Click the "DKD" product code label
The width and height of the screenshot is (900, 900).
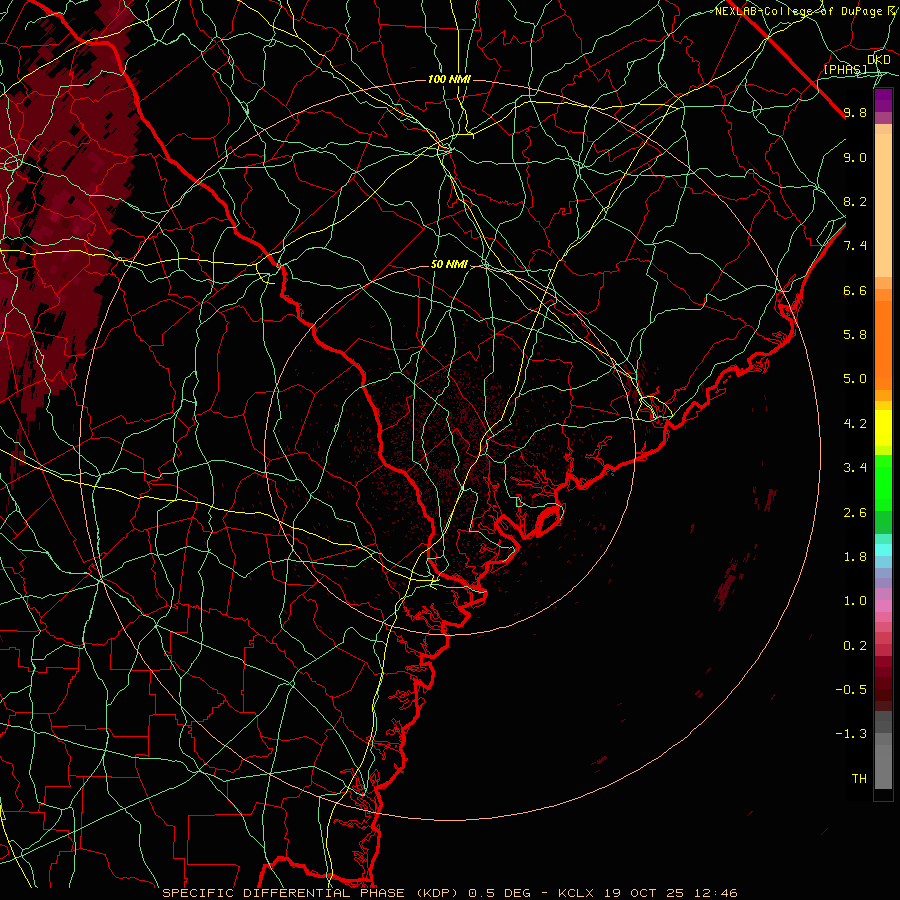(879, 60)
